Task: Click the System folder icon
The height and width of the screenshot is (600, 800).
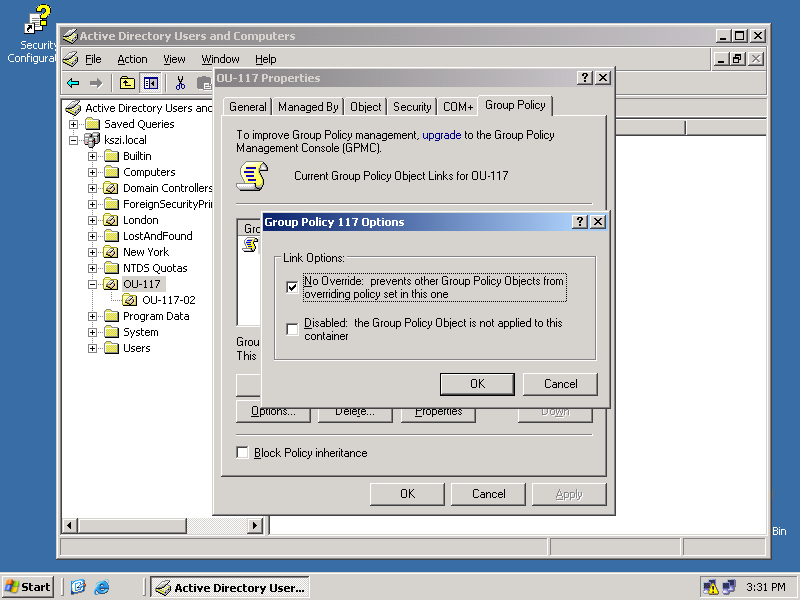Action: (111, 332)
